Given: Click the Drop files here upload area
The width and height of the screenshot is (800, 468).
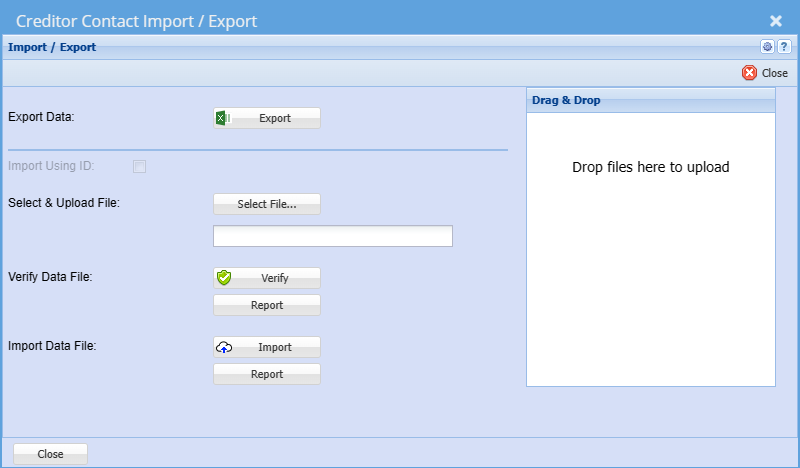Looking at the screenshot, I should coord(651,250).
